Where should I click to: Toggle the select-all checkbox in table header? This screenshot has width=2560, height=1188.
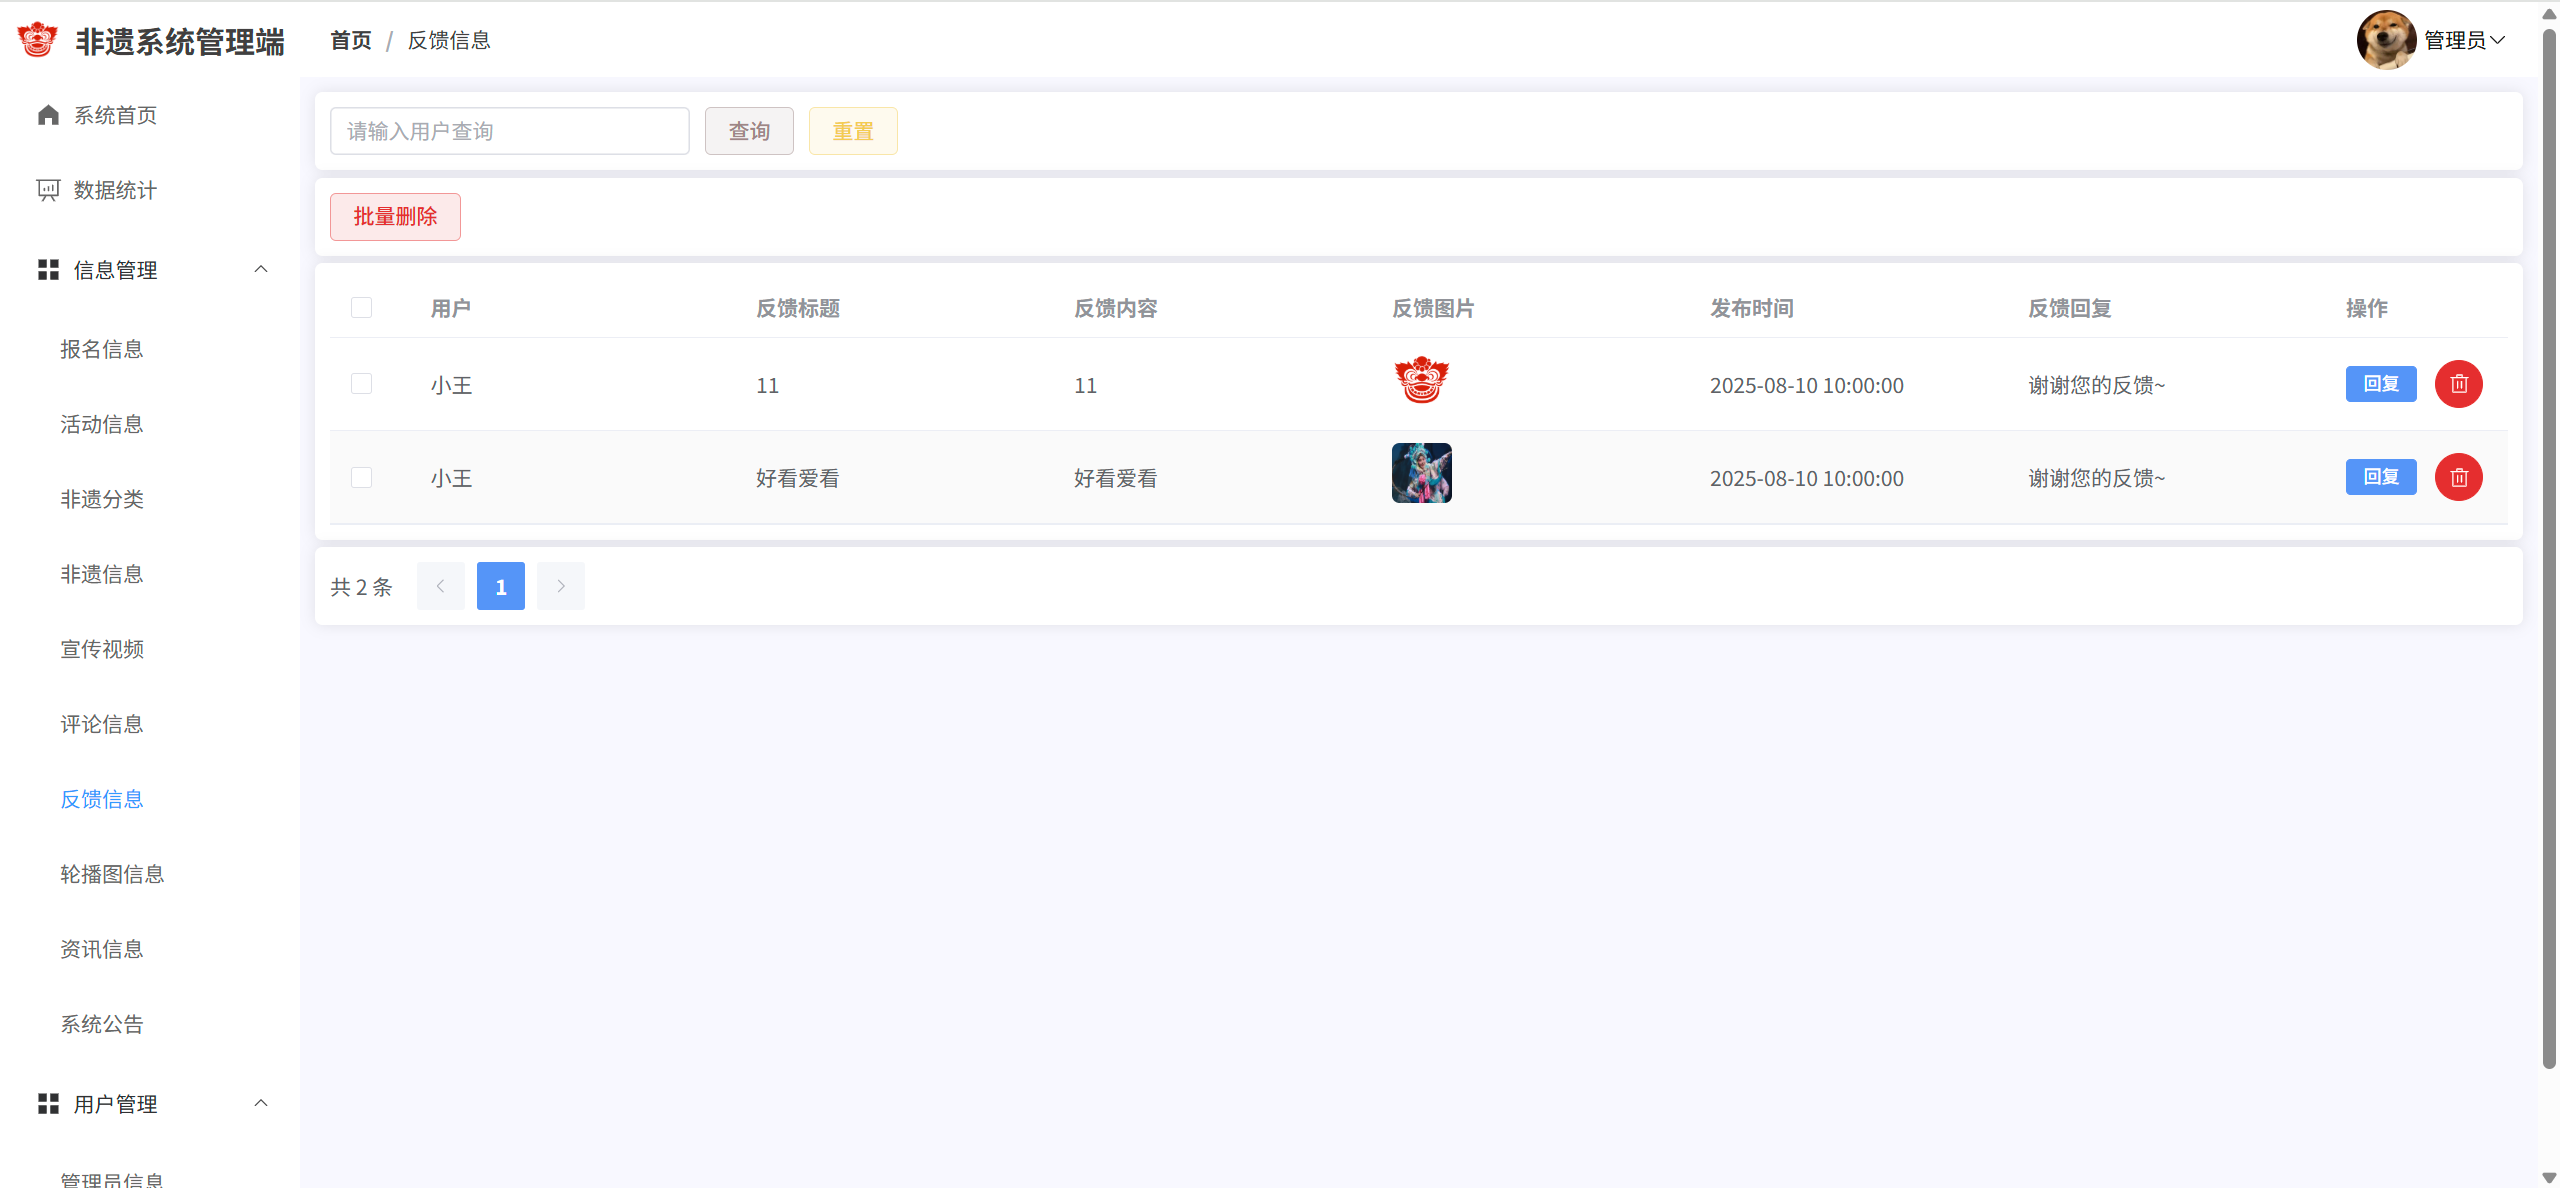tap(361, 308)
